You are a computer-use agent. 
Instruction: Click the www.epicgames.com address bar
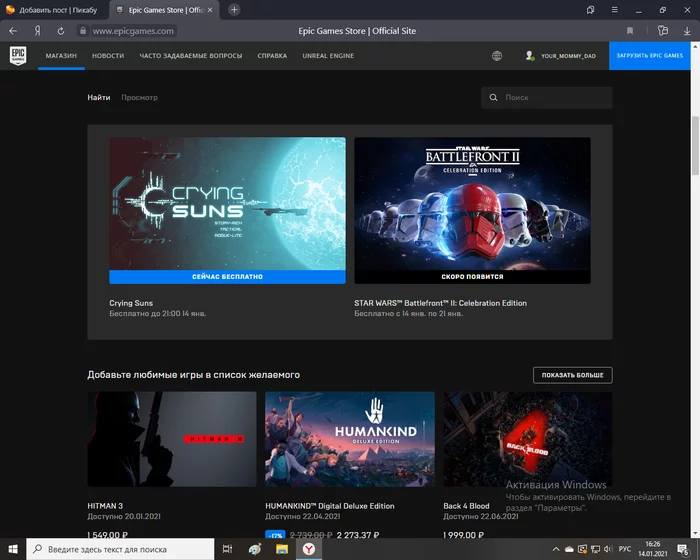point(133,31)
